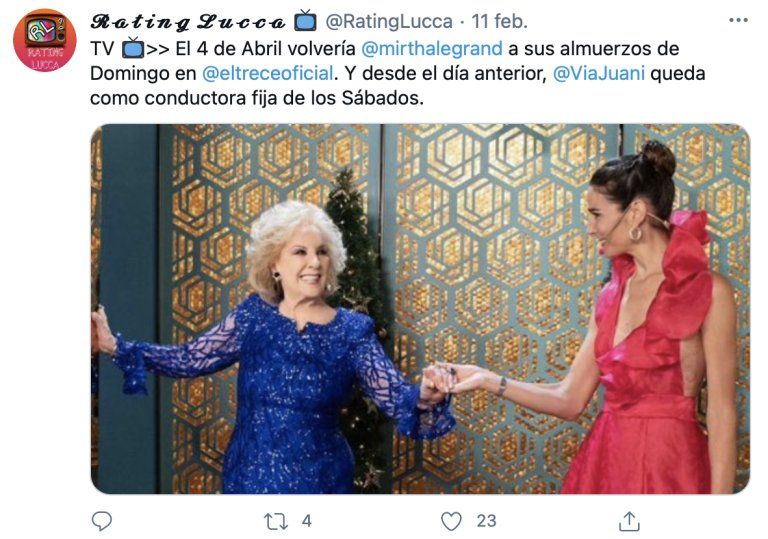The width and height of the screenshot is (768, 539).
Task: Enlarge the attached tweet photo
Action: (x=420, y=309)
